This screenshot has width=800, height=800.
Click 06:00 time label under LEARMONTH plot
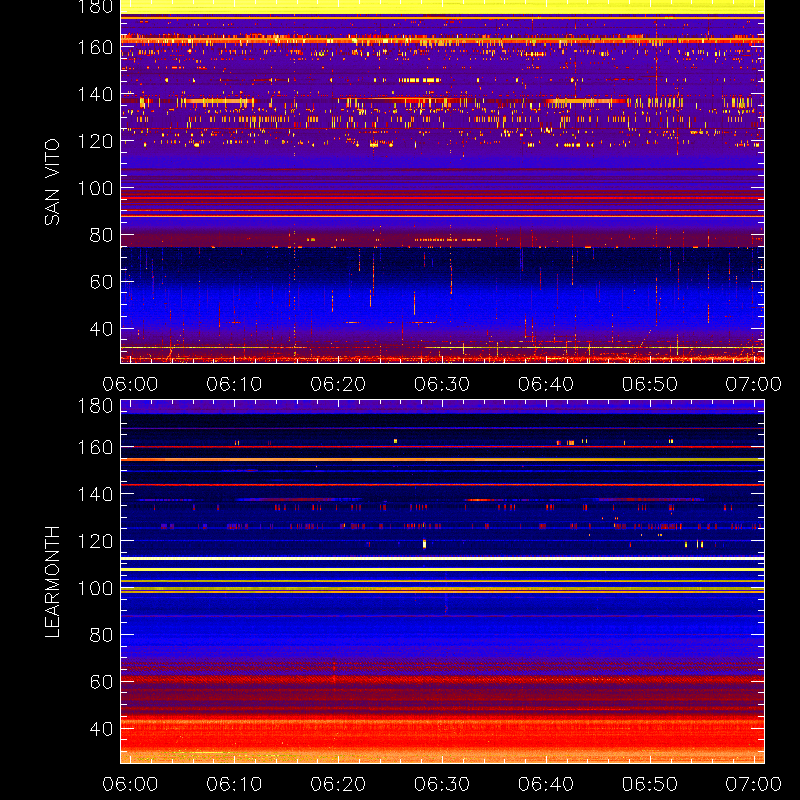[x=130, y=784]
